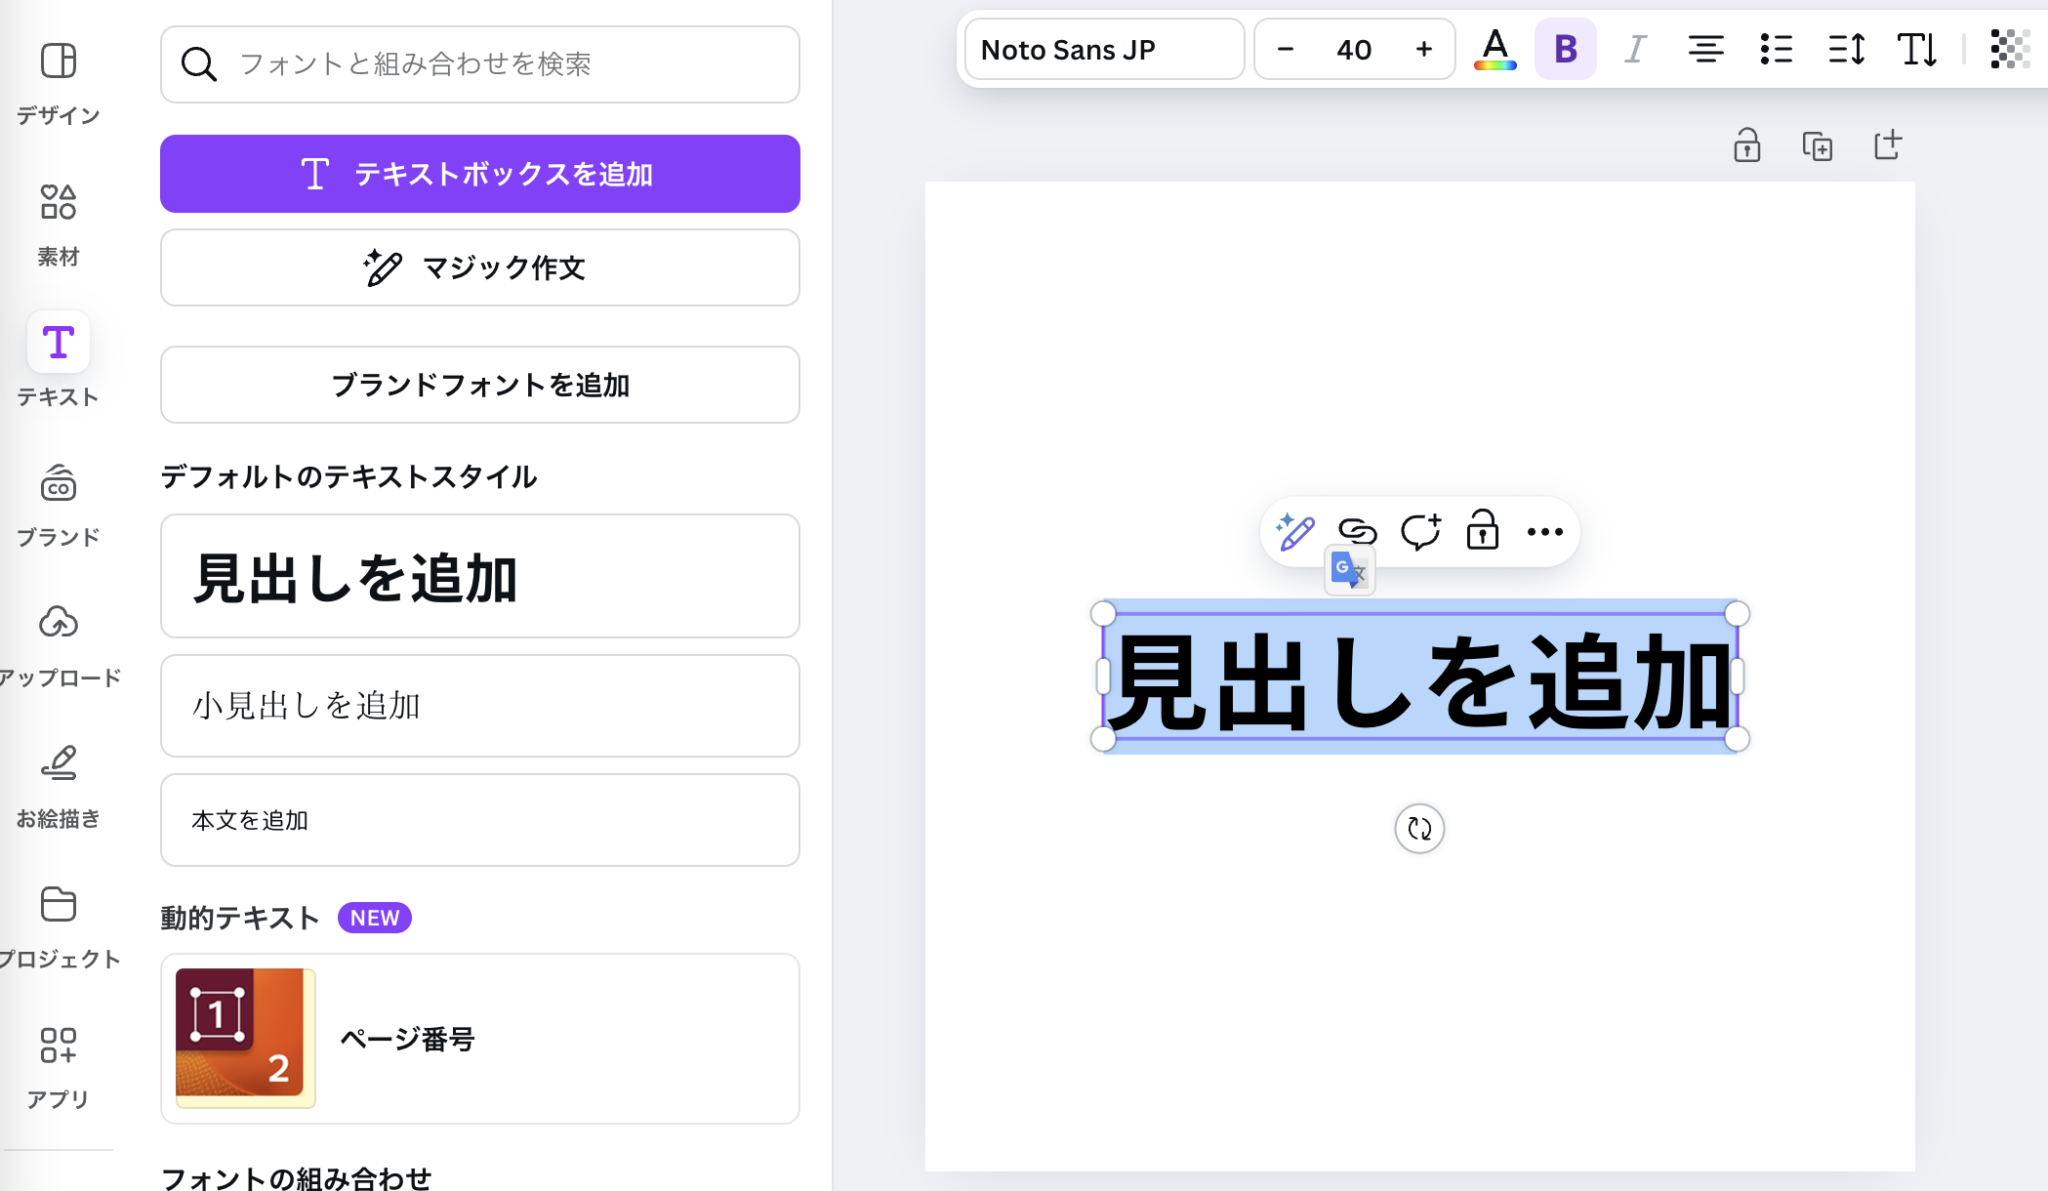The height and width of the screenshot is (1191, 2048).
Task: Launch マジック作文 writing assistant
Action: pos(479,267)
